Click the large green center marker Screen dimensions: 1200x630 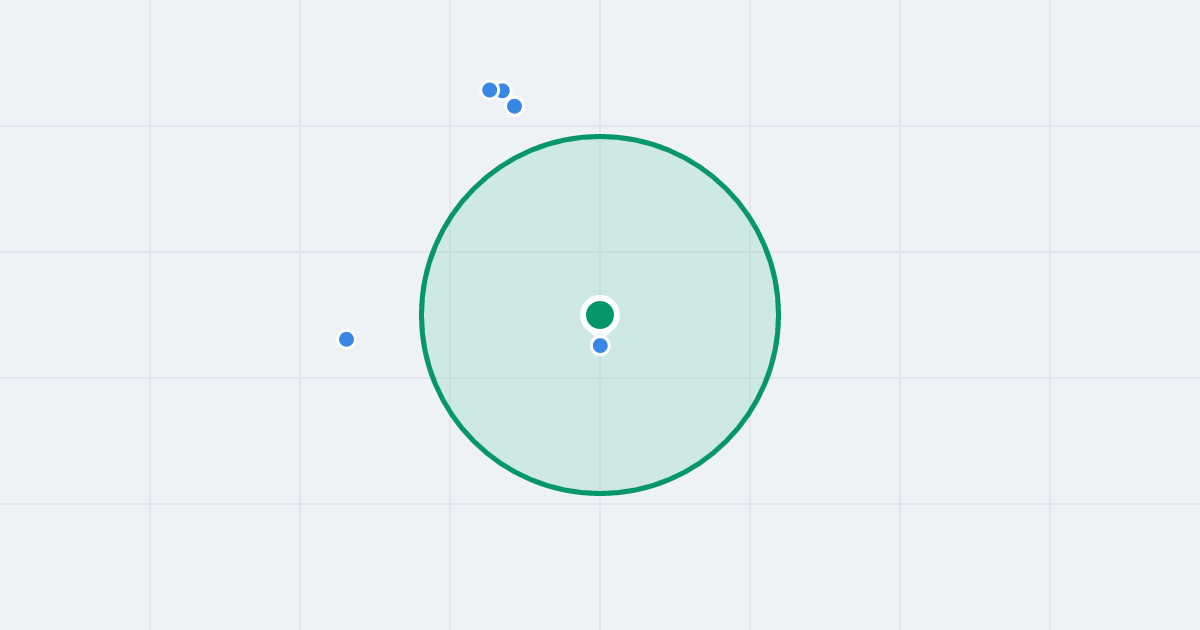point(600,315)
